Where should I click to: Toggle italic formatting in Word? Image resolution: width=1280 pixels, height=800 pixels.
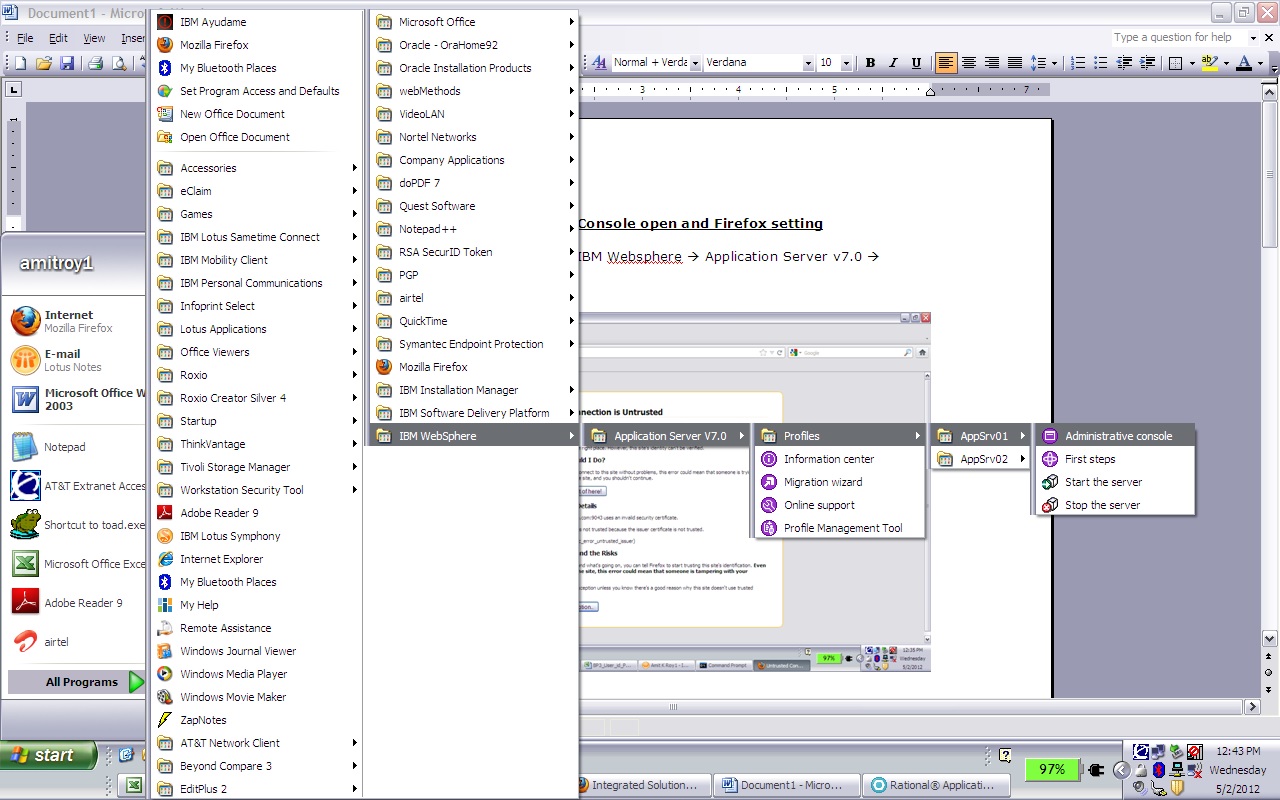[x=893, y=62]
